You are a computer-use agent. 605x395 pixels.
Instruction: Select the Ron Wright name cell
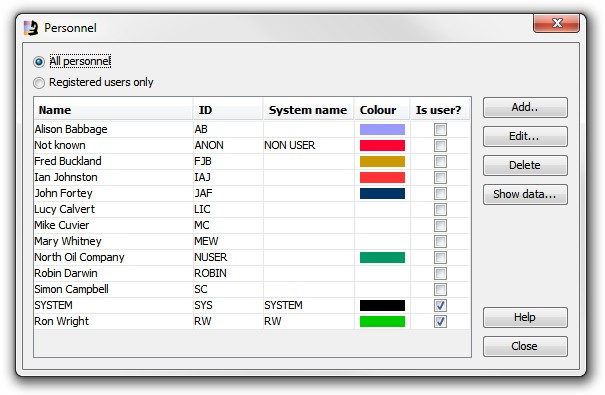113,321
